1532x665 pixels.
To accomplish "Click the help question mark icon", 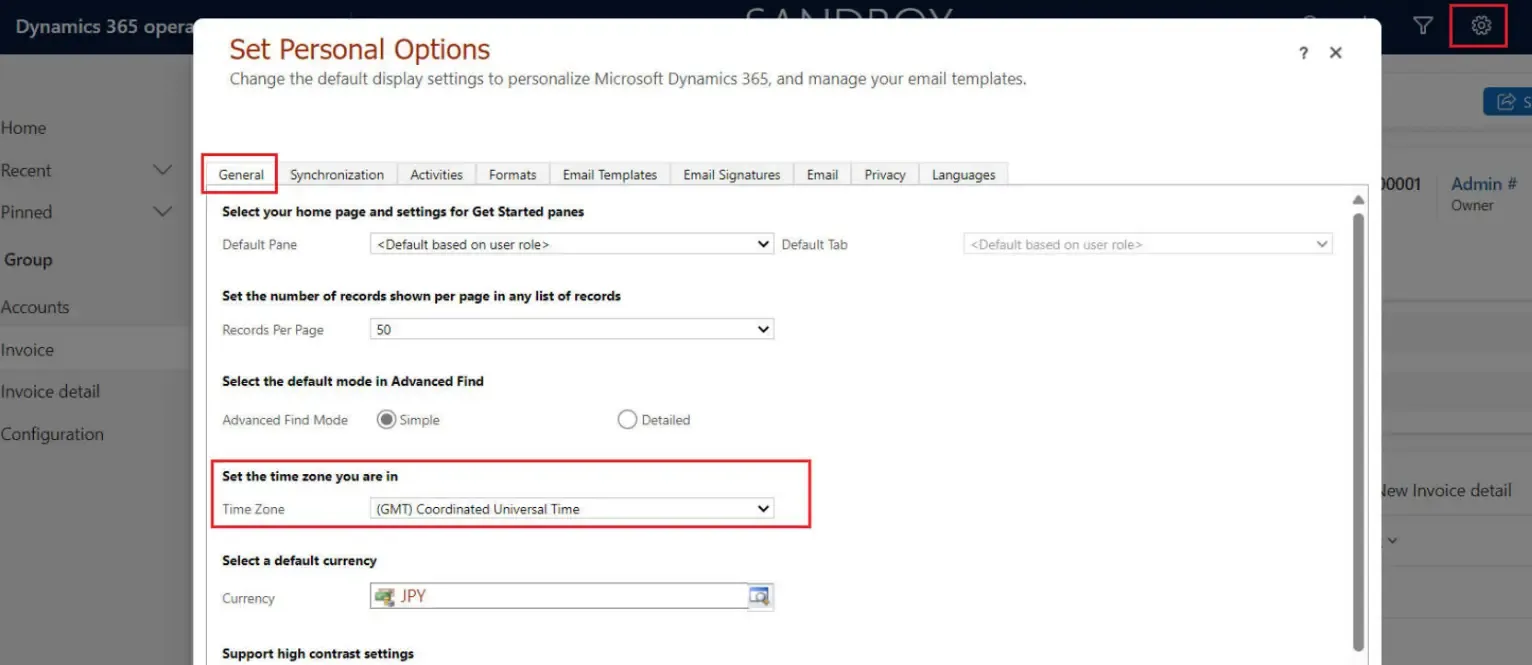I will 1303,54.
